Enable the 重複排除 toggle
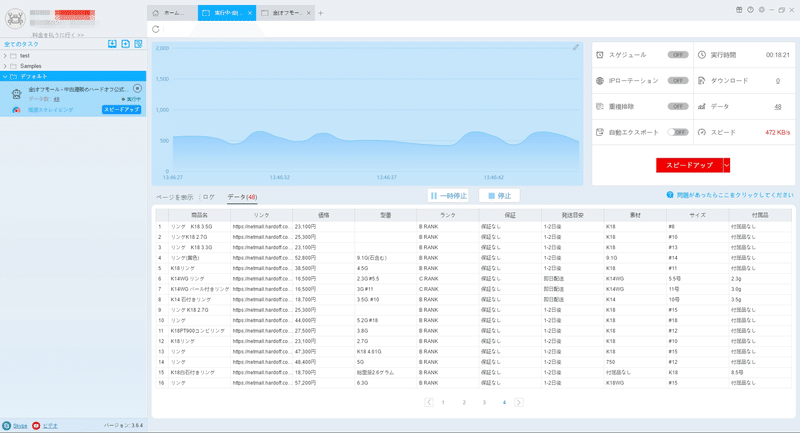Screen dimensions: 800x433 (x=678, y=106)
